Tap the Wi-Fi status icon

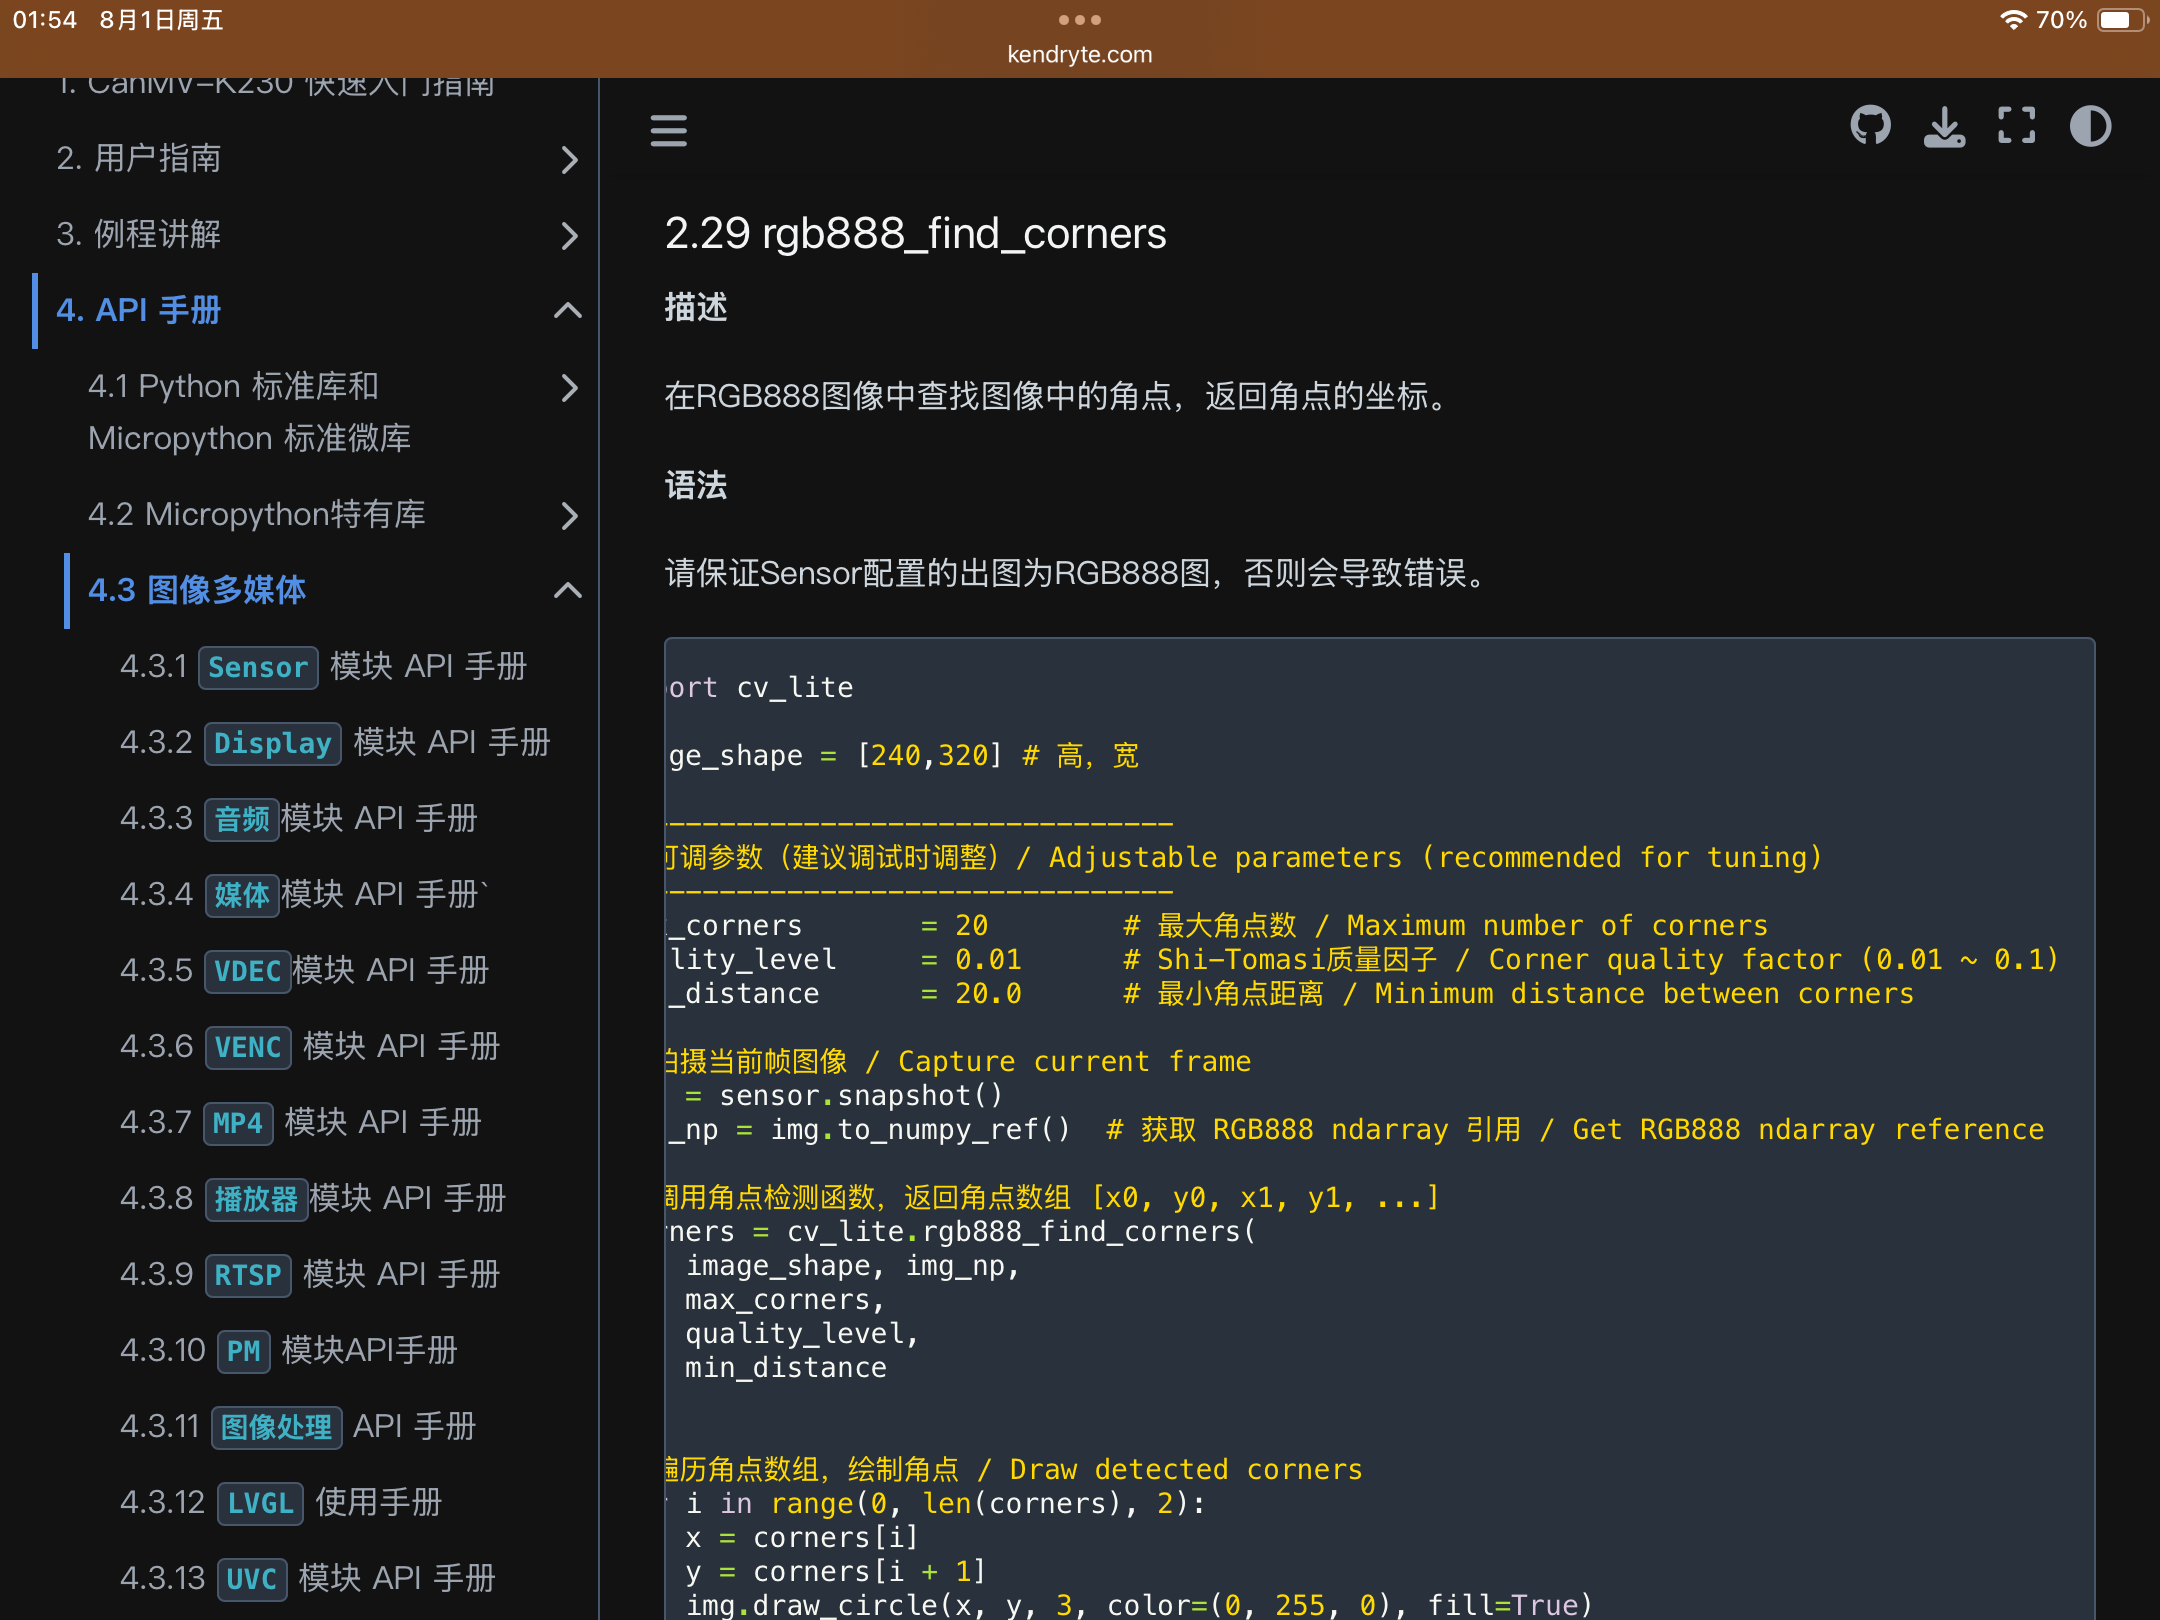point(2012,20)
